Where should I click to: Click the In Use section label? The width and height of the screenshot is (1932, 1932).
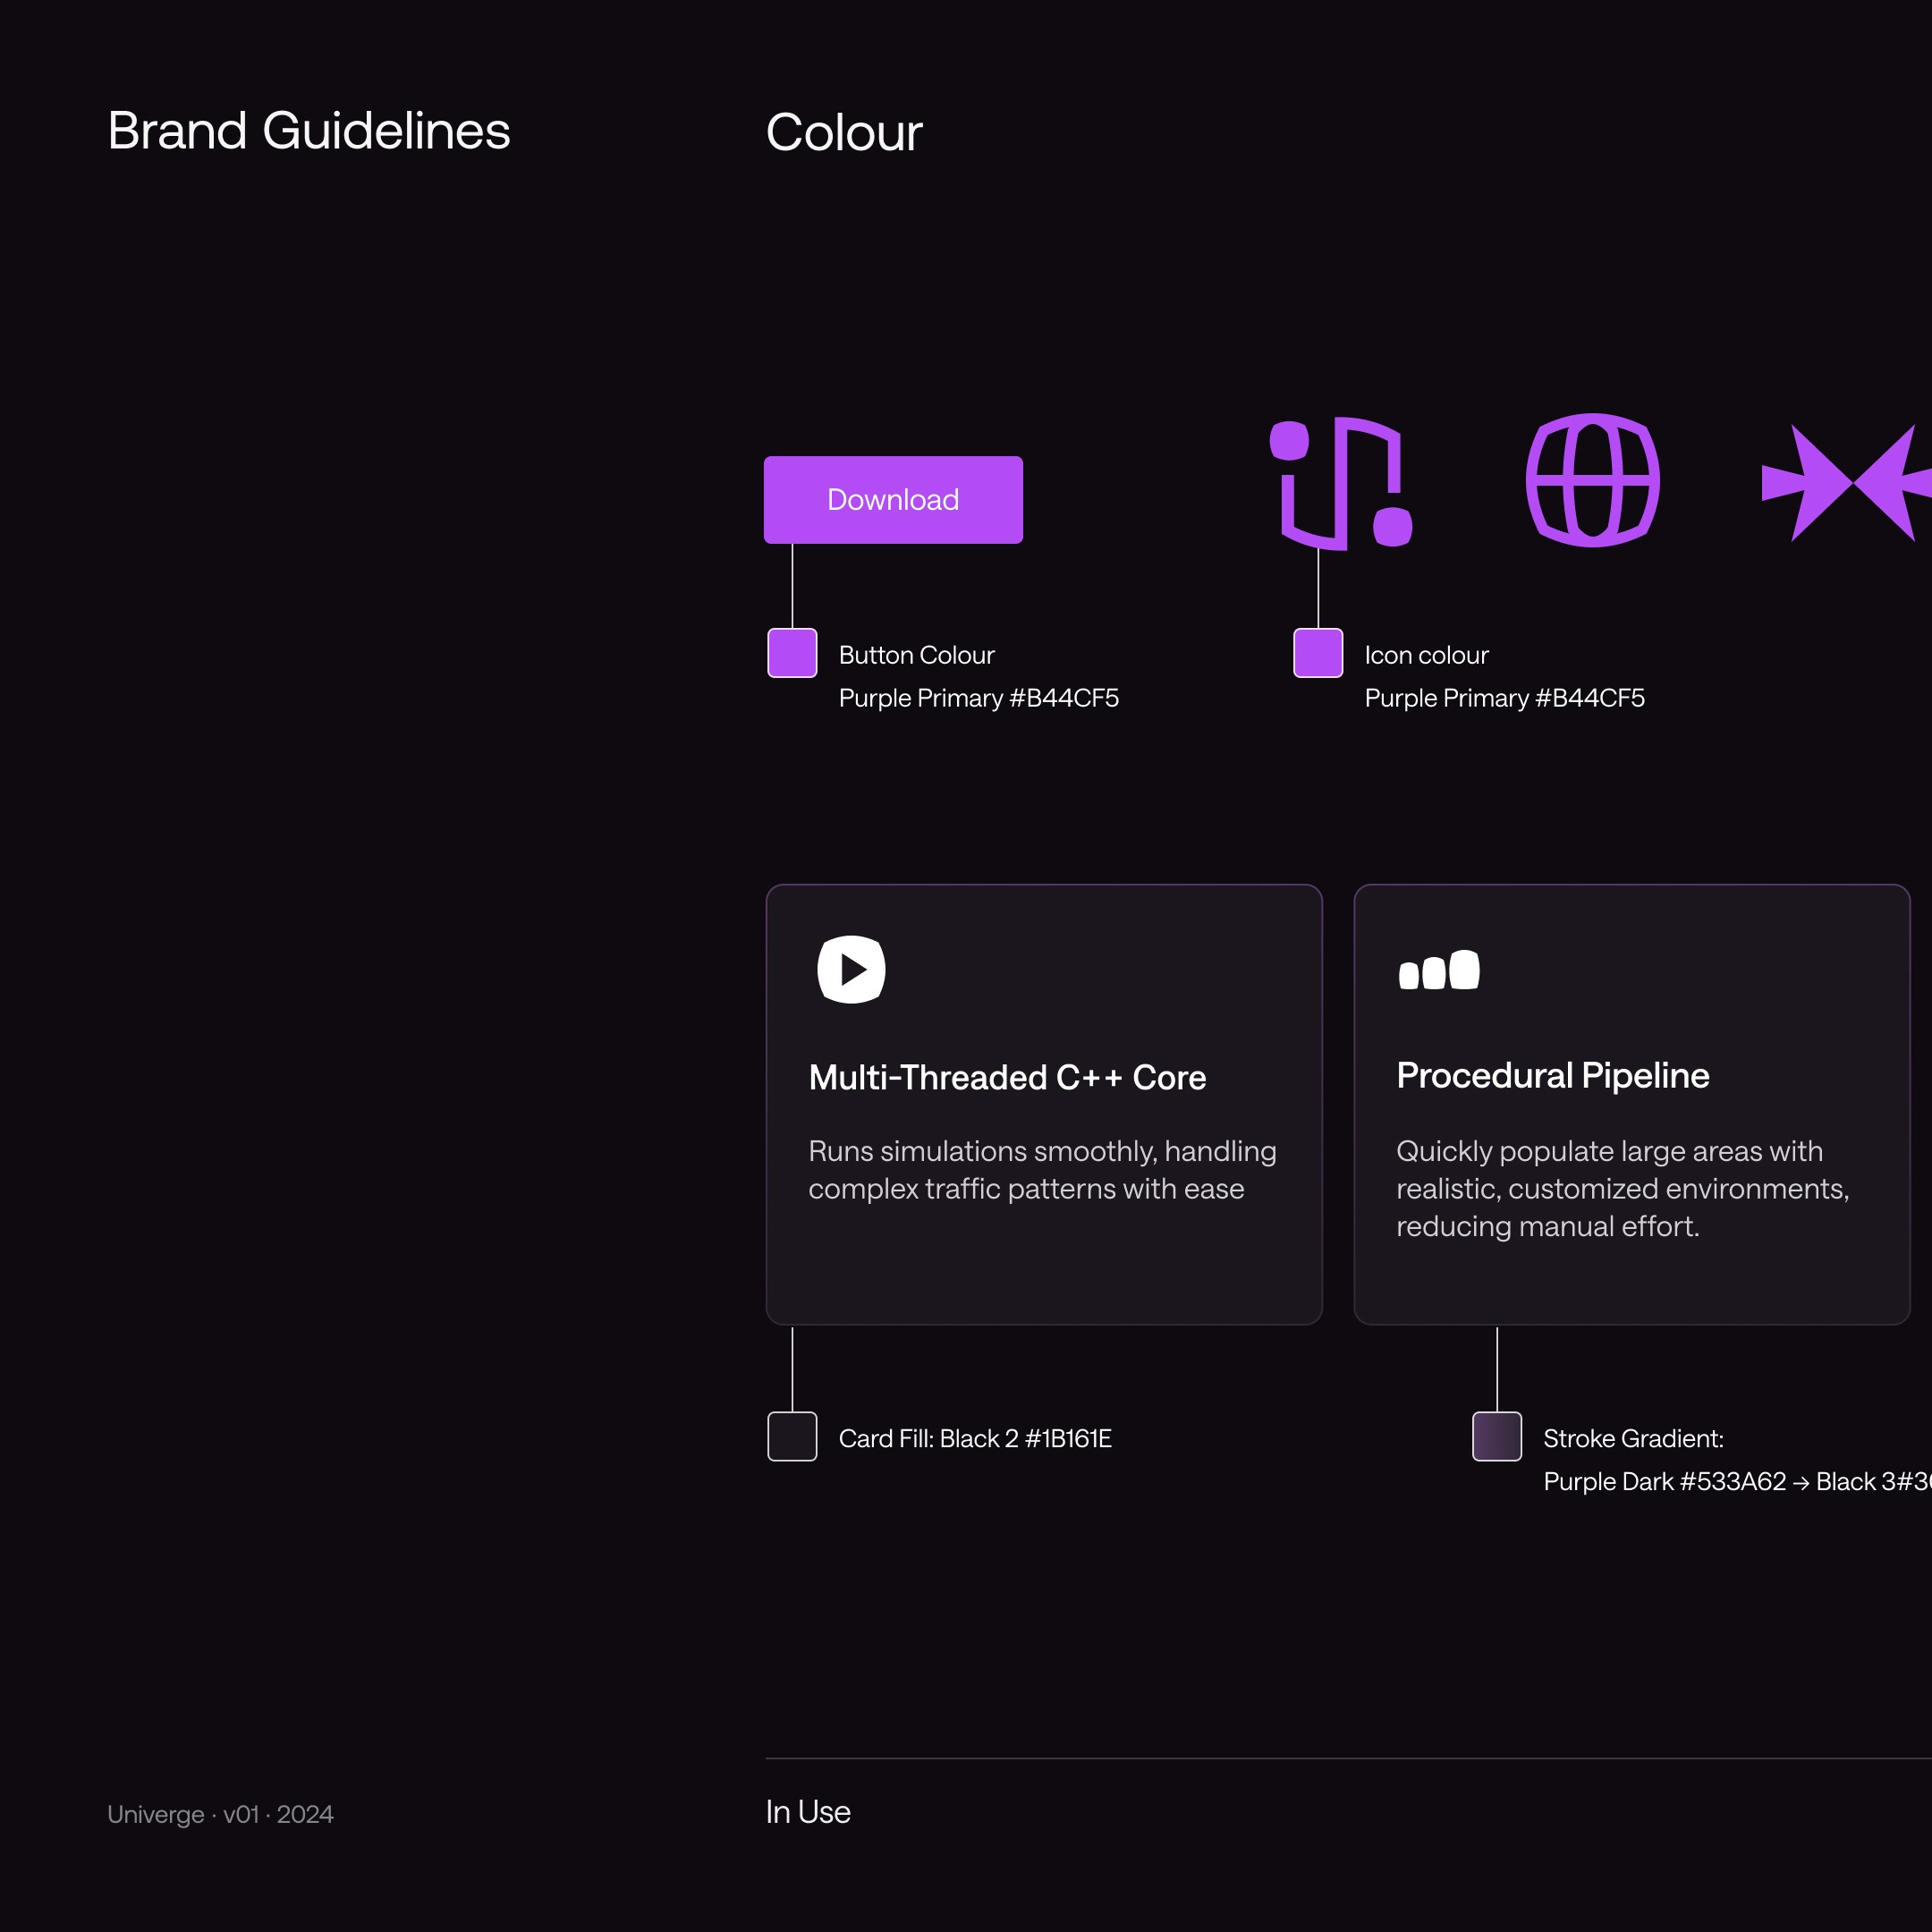(x=807, y=1812)
